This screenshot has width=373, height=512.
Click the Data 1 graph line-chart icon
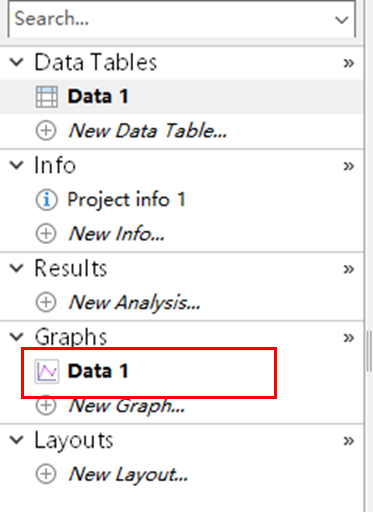click(46, 371)
